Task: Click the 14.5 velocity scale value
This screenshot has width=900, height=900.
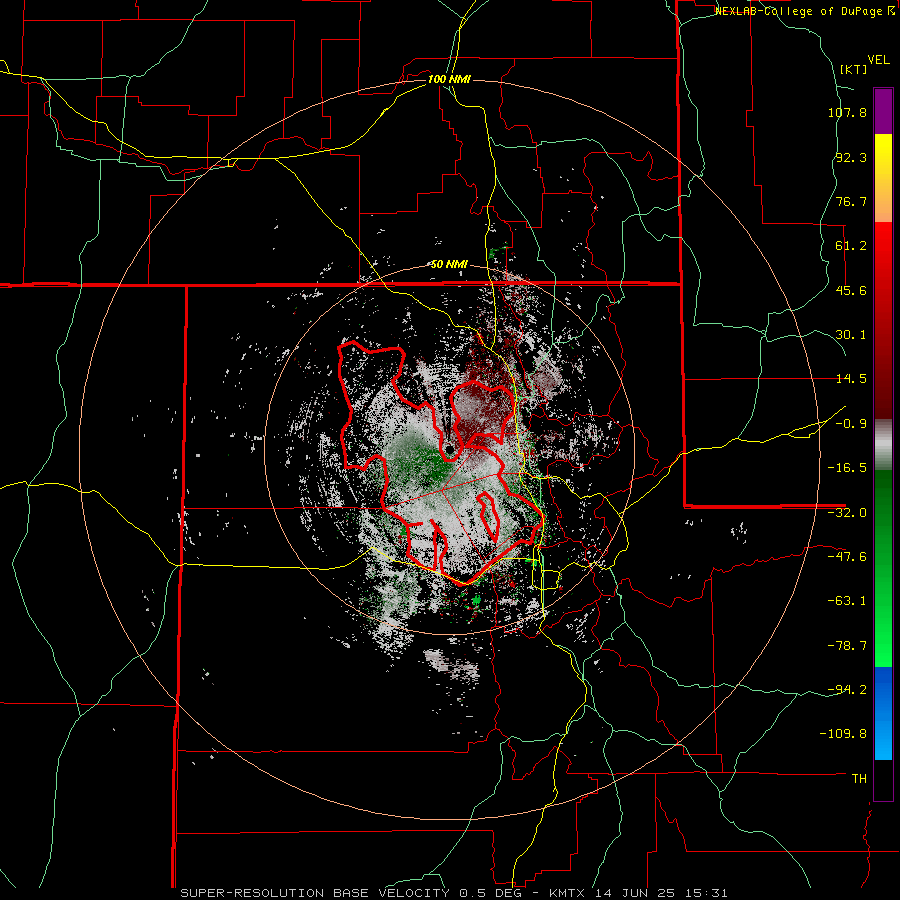Action: (x=851, y=379)
